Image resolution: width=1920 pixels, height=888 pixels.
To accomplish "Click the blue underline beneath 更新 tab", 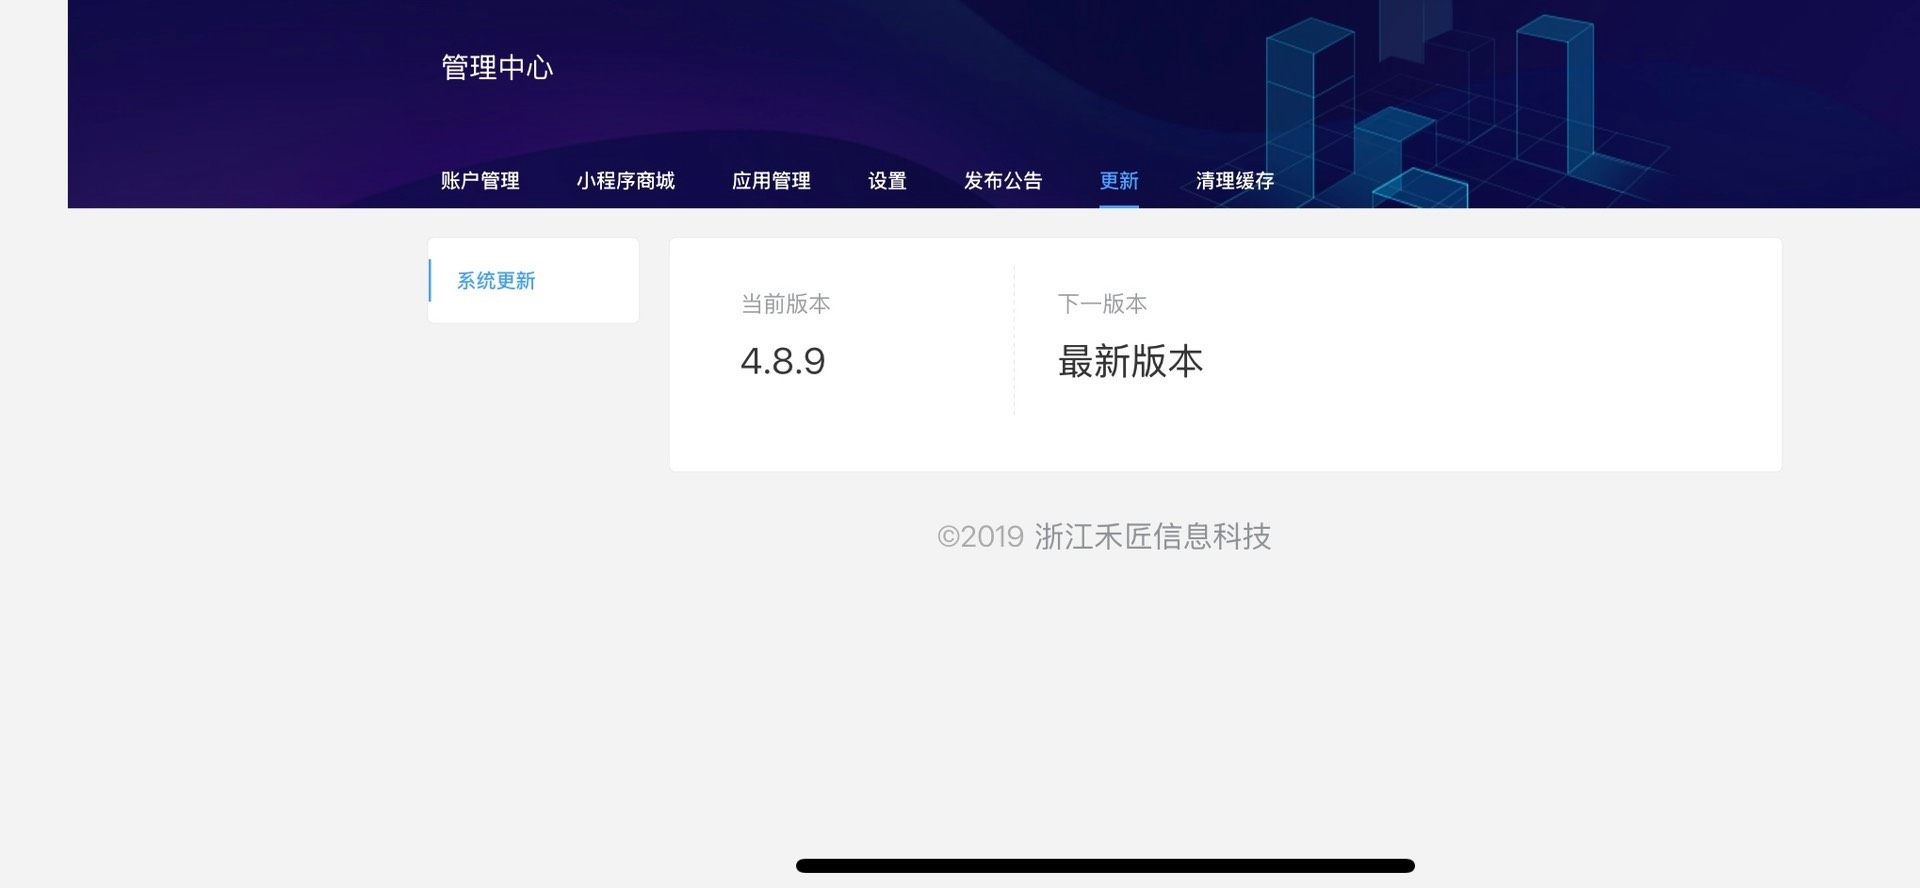I will [1119, 206].
